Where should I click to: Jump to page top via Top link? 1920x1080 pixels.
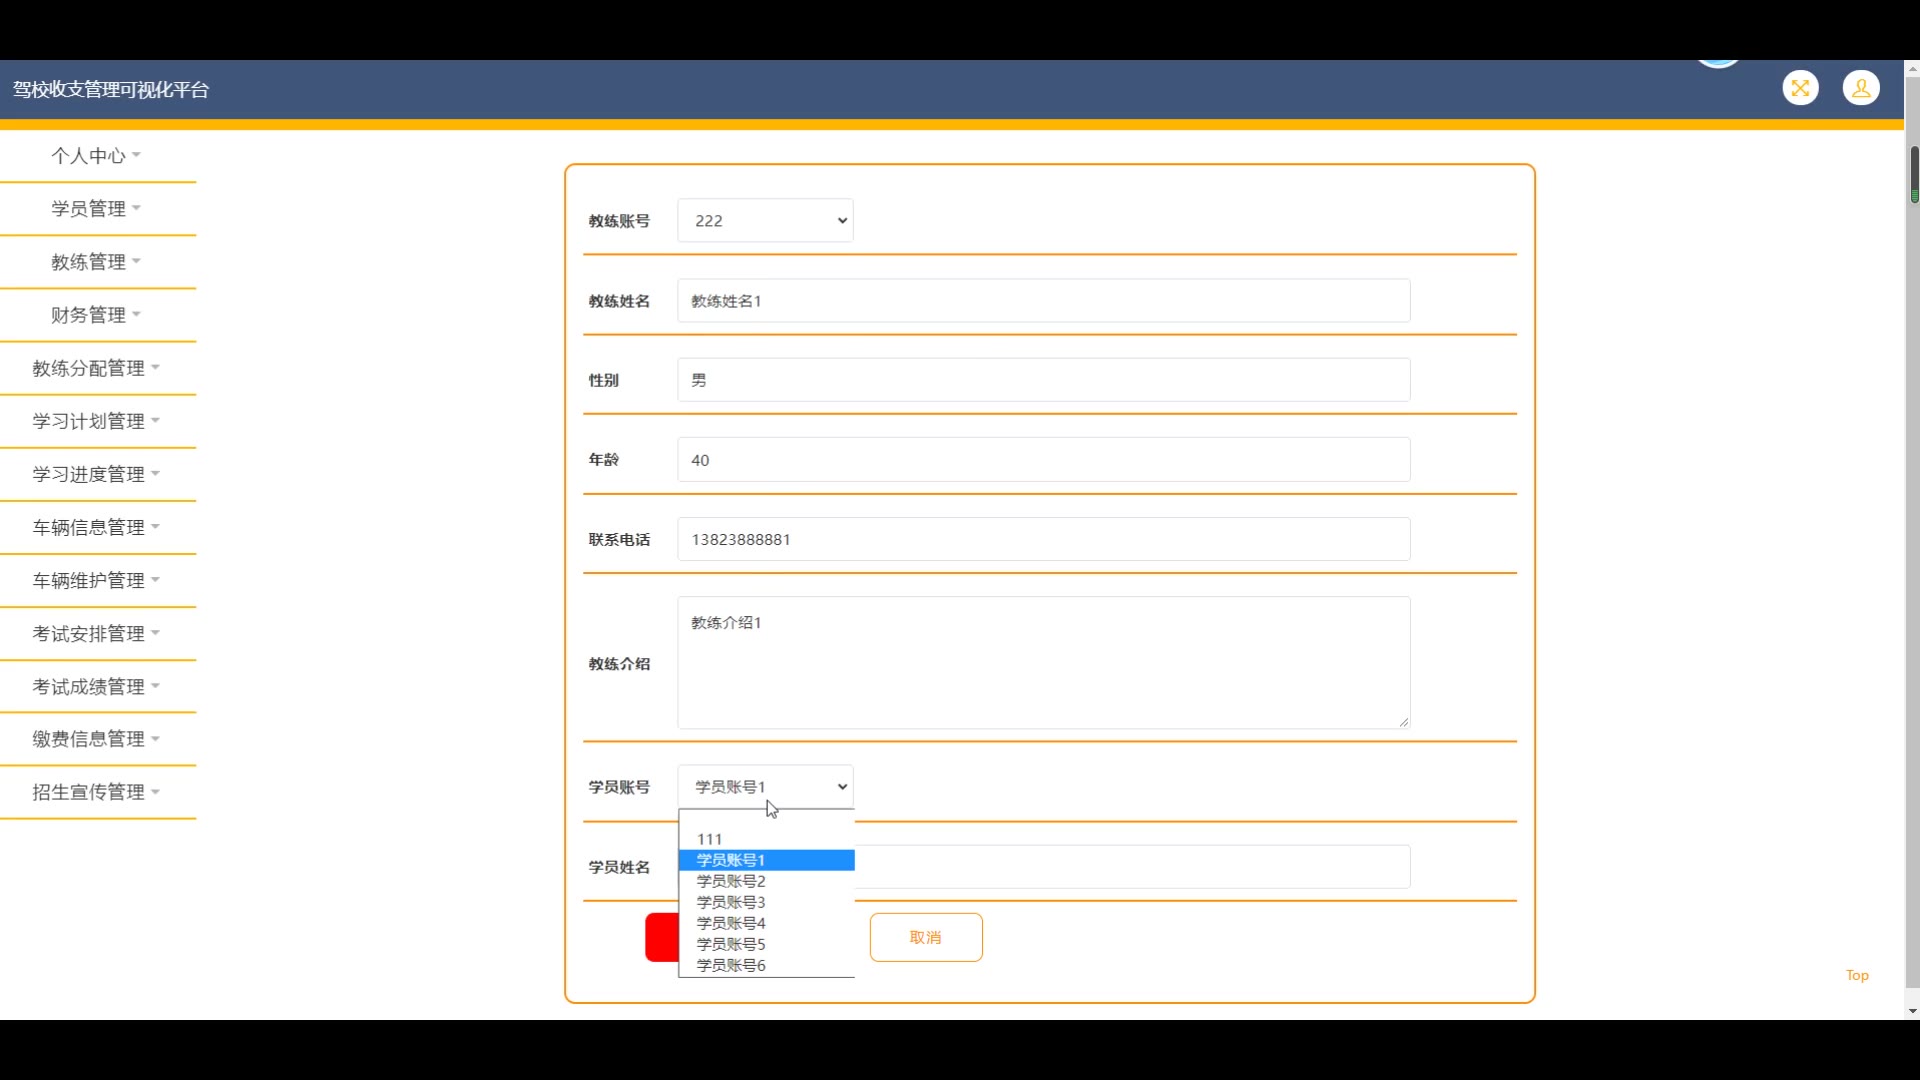click(x=1857, y=975)
